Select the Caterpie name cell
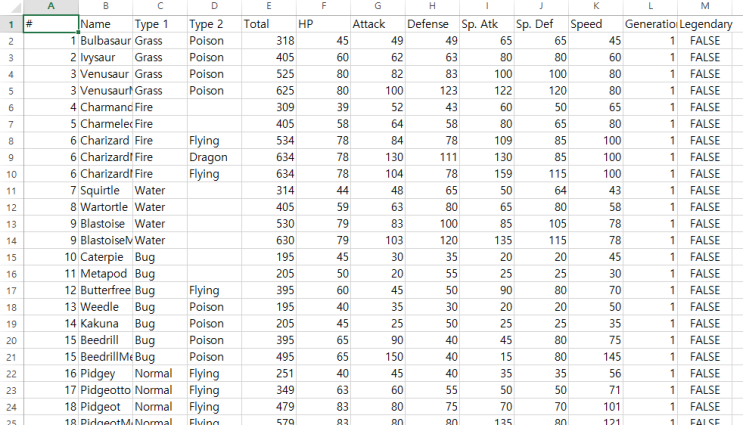The image size is (743, 425). click(x=105, y=257)
